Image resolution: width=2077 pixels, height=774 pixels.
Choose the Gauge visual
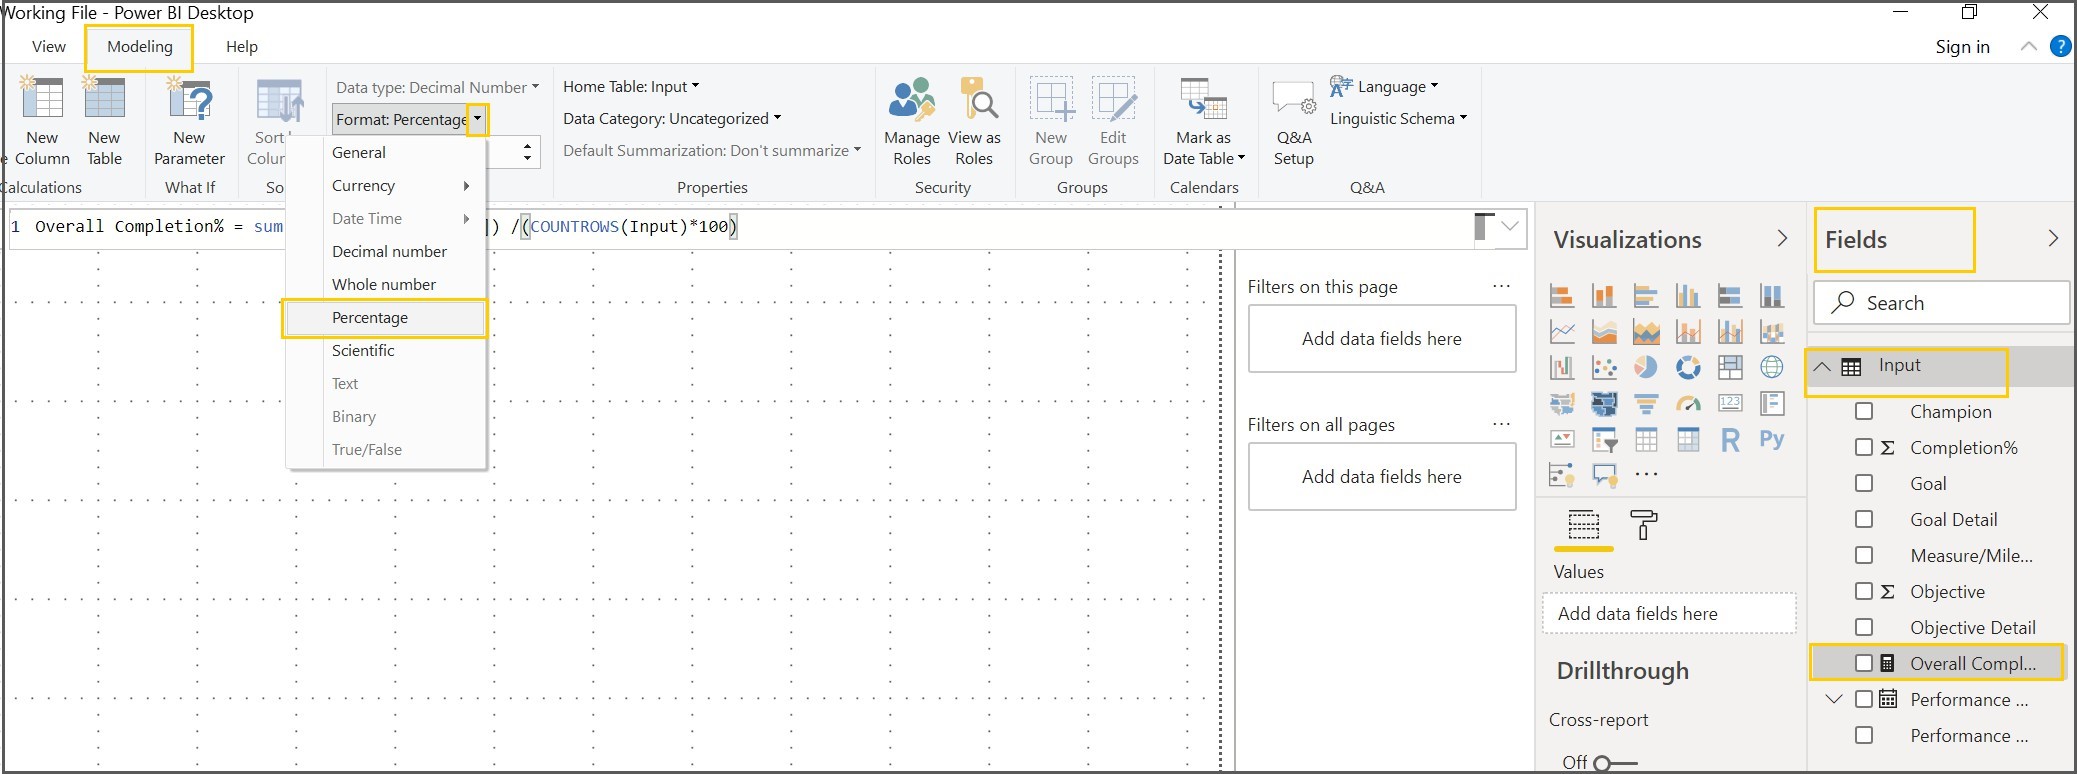point(1688,404)
